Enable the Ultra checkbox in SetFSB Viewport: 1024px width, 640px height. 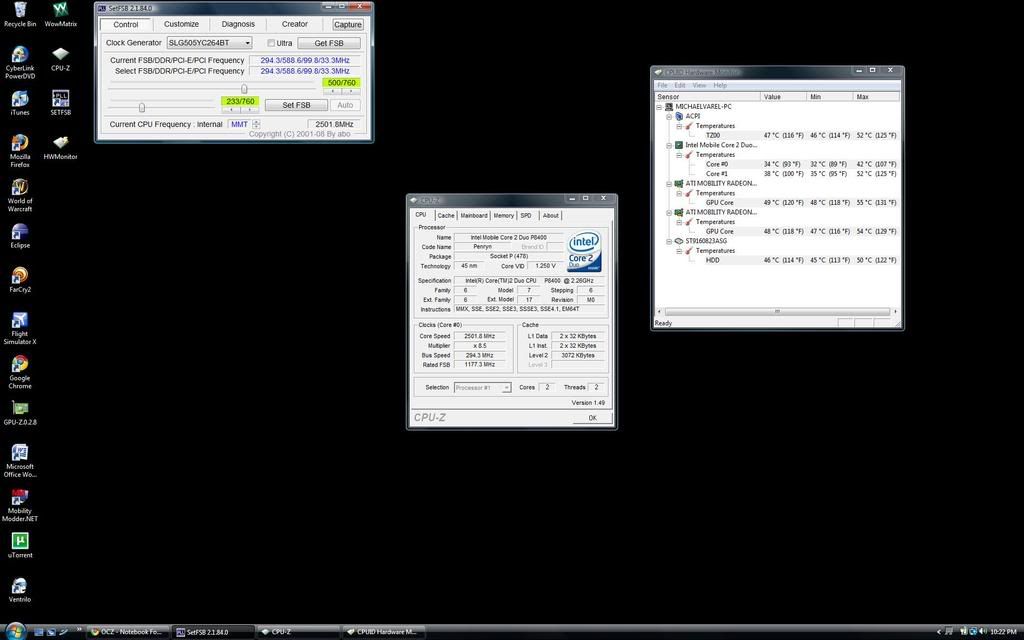point(271,43)
